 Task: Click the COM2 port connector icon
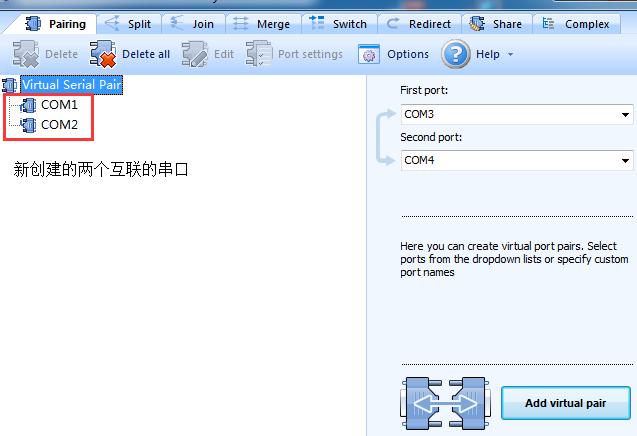[28, 125]
